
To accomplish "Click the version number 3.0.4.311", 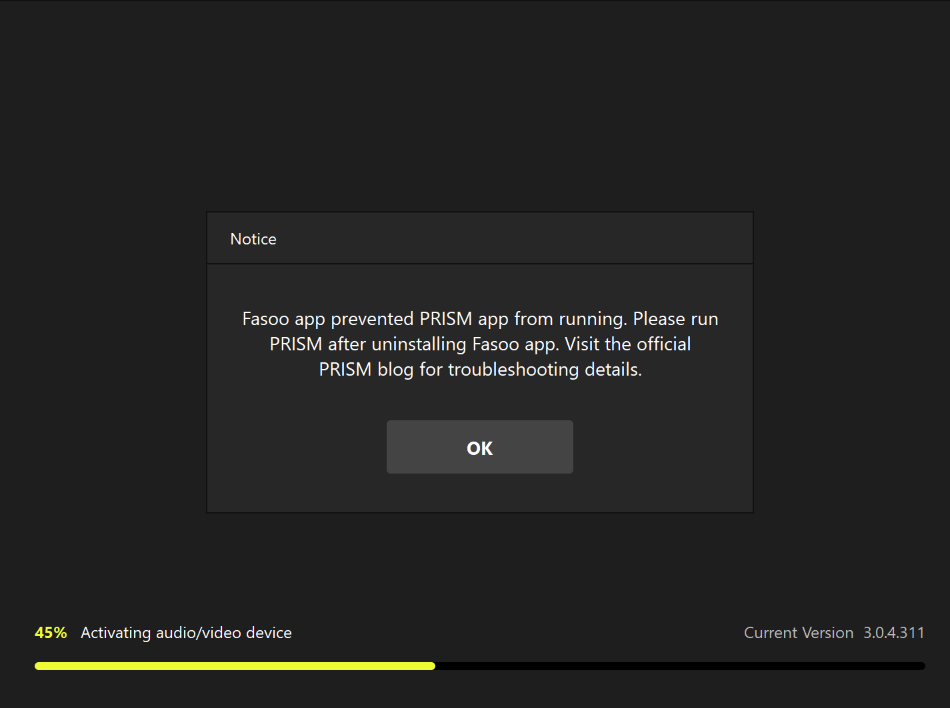I will 893,633.
